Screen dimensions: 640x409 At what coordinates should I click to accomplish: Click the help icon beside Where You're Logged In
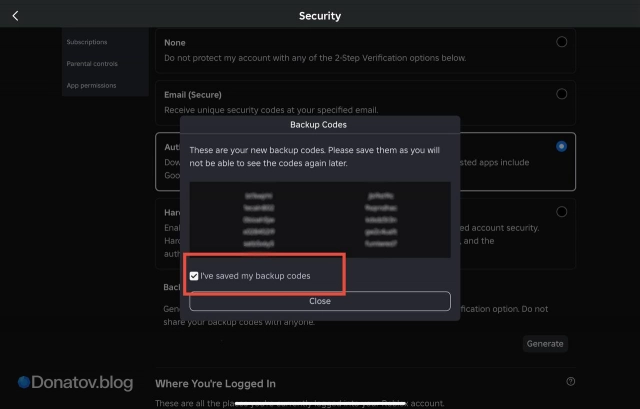pyautogui.click(x=570, y=382)
